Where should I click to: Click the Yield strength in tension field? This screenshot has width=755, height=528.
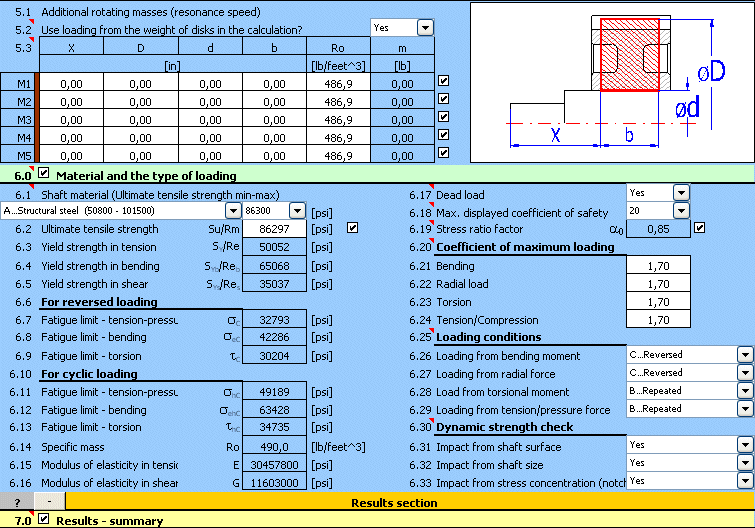click(274, 247)
